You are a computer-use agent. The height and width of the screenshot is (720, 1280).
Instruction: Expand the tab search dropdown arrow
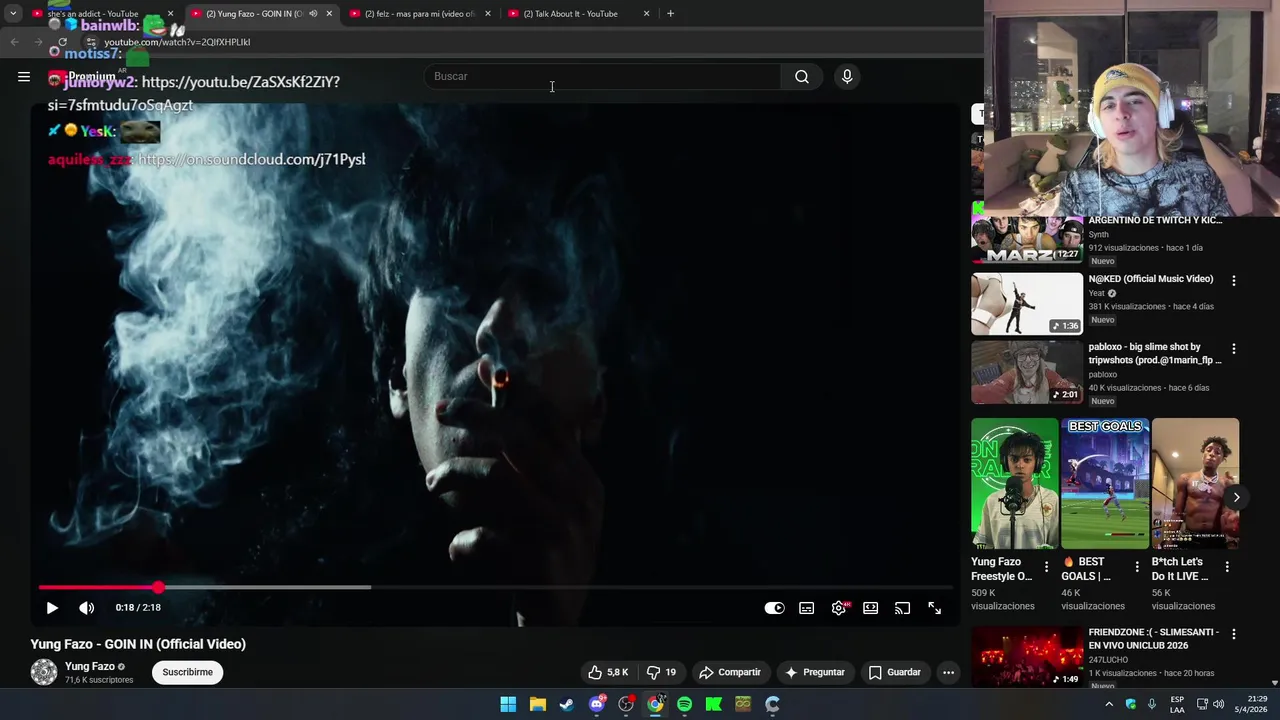[x=13, y=14]
